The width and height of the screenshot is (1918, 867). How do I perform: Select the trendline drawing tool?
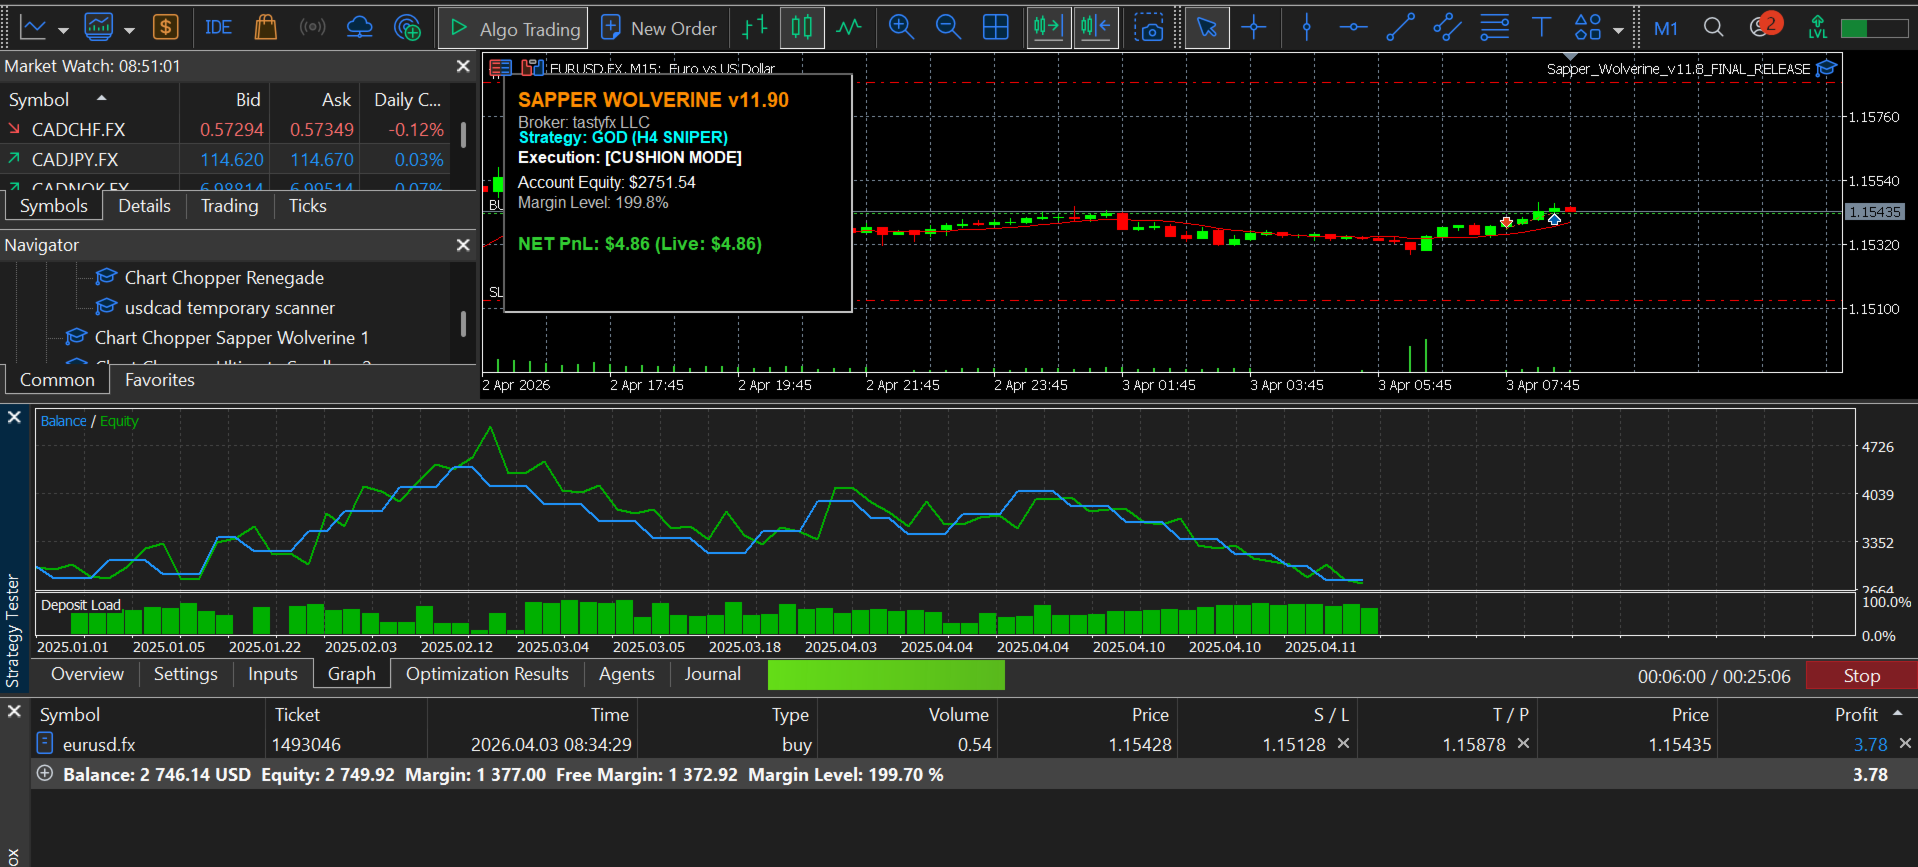pos(1400,28)
